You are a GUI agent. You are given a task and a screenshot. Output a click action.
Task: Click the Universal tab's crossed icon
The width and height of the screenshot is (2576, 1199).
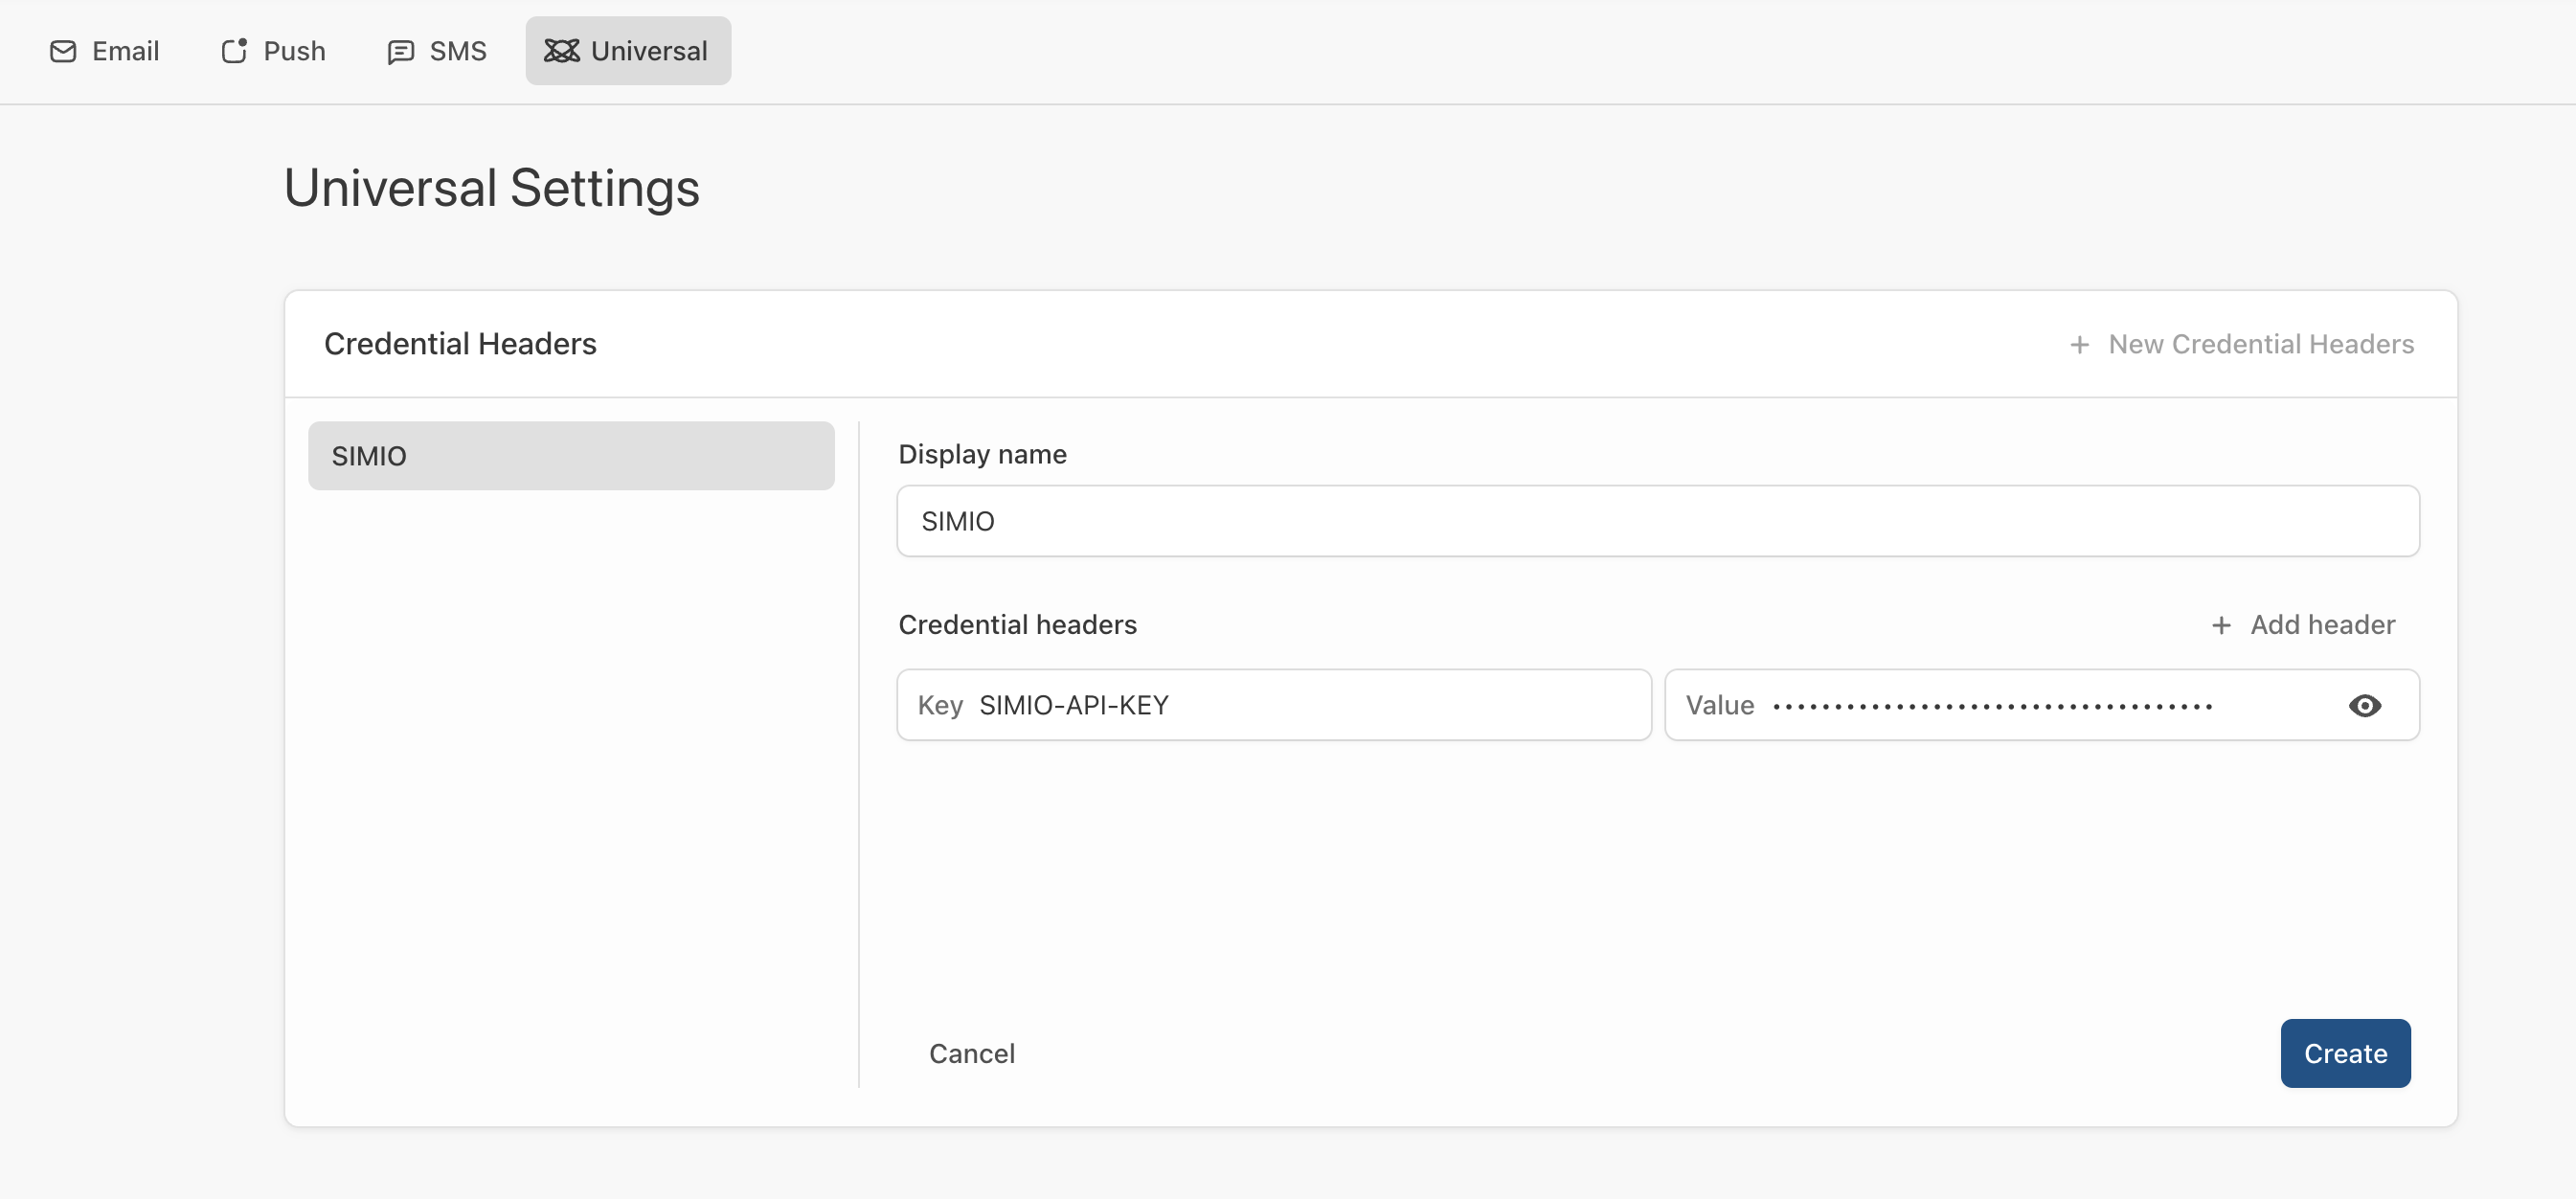point(561,51)
